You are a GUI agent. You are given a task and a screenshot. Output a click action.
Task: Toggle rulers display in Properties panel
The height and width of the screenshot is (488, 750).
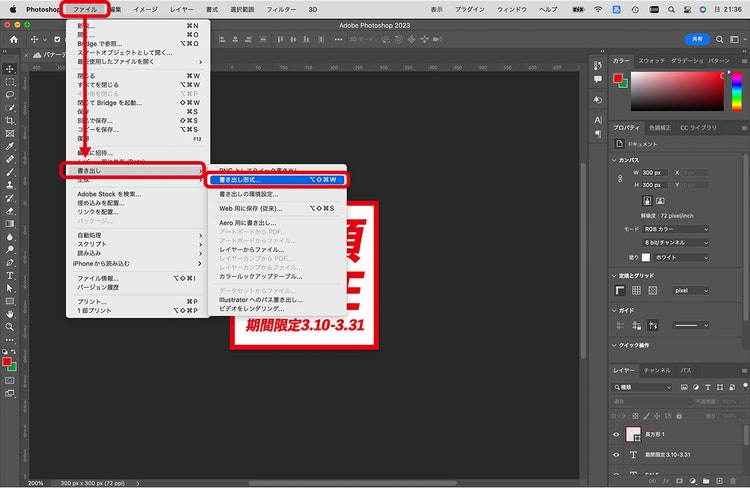620,290
